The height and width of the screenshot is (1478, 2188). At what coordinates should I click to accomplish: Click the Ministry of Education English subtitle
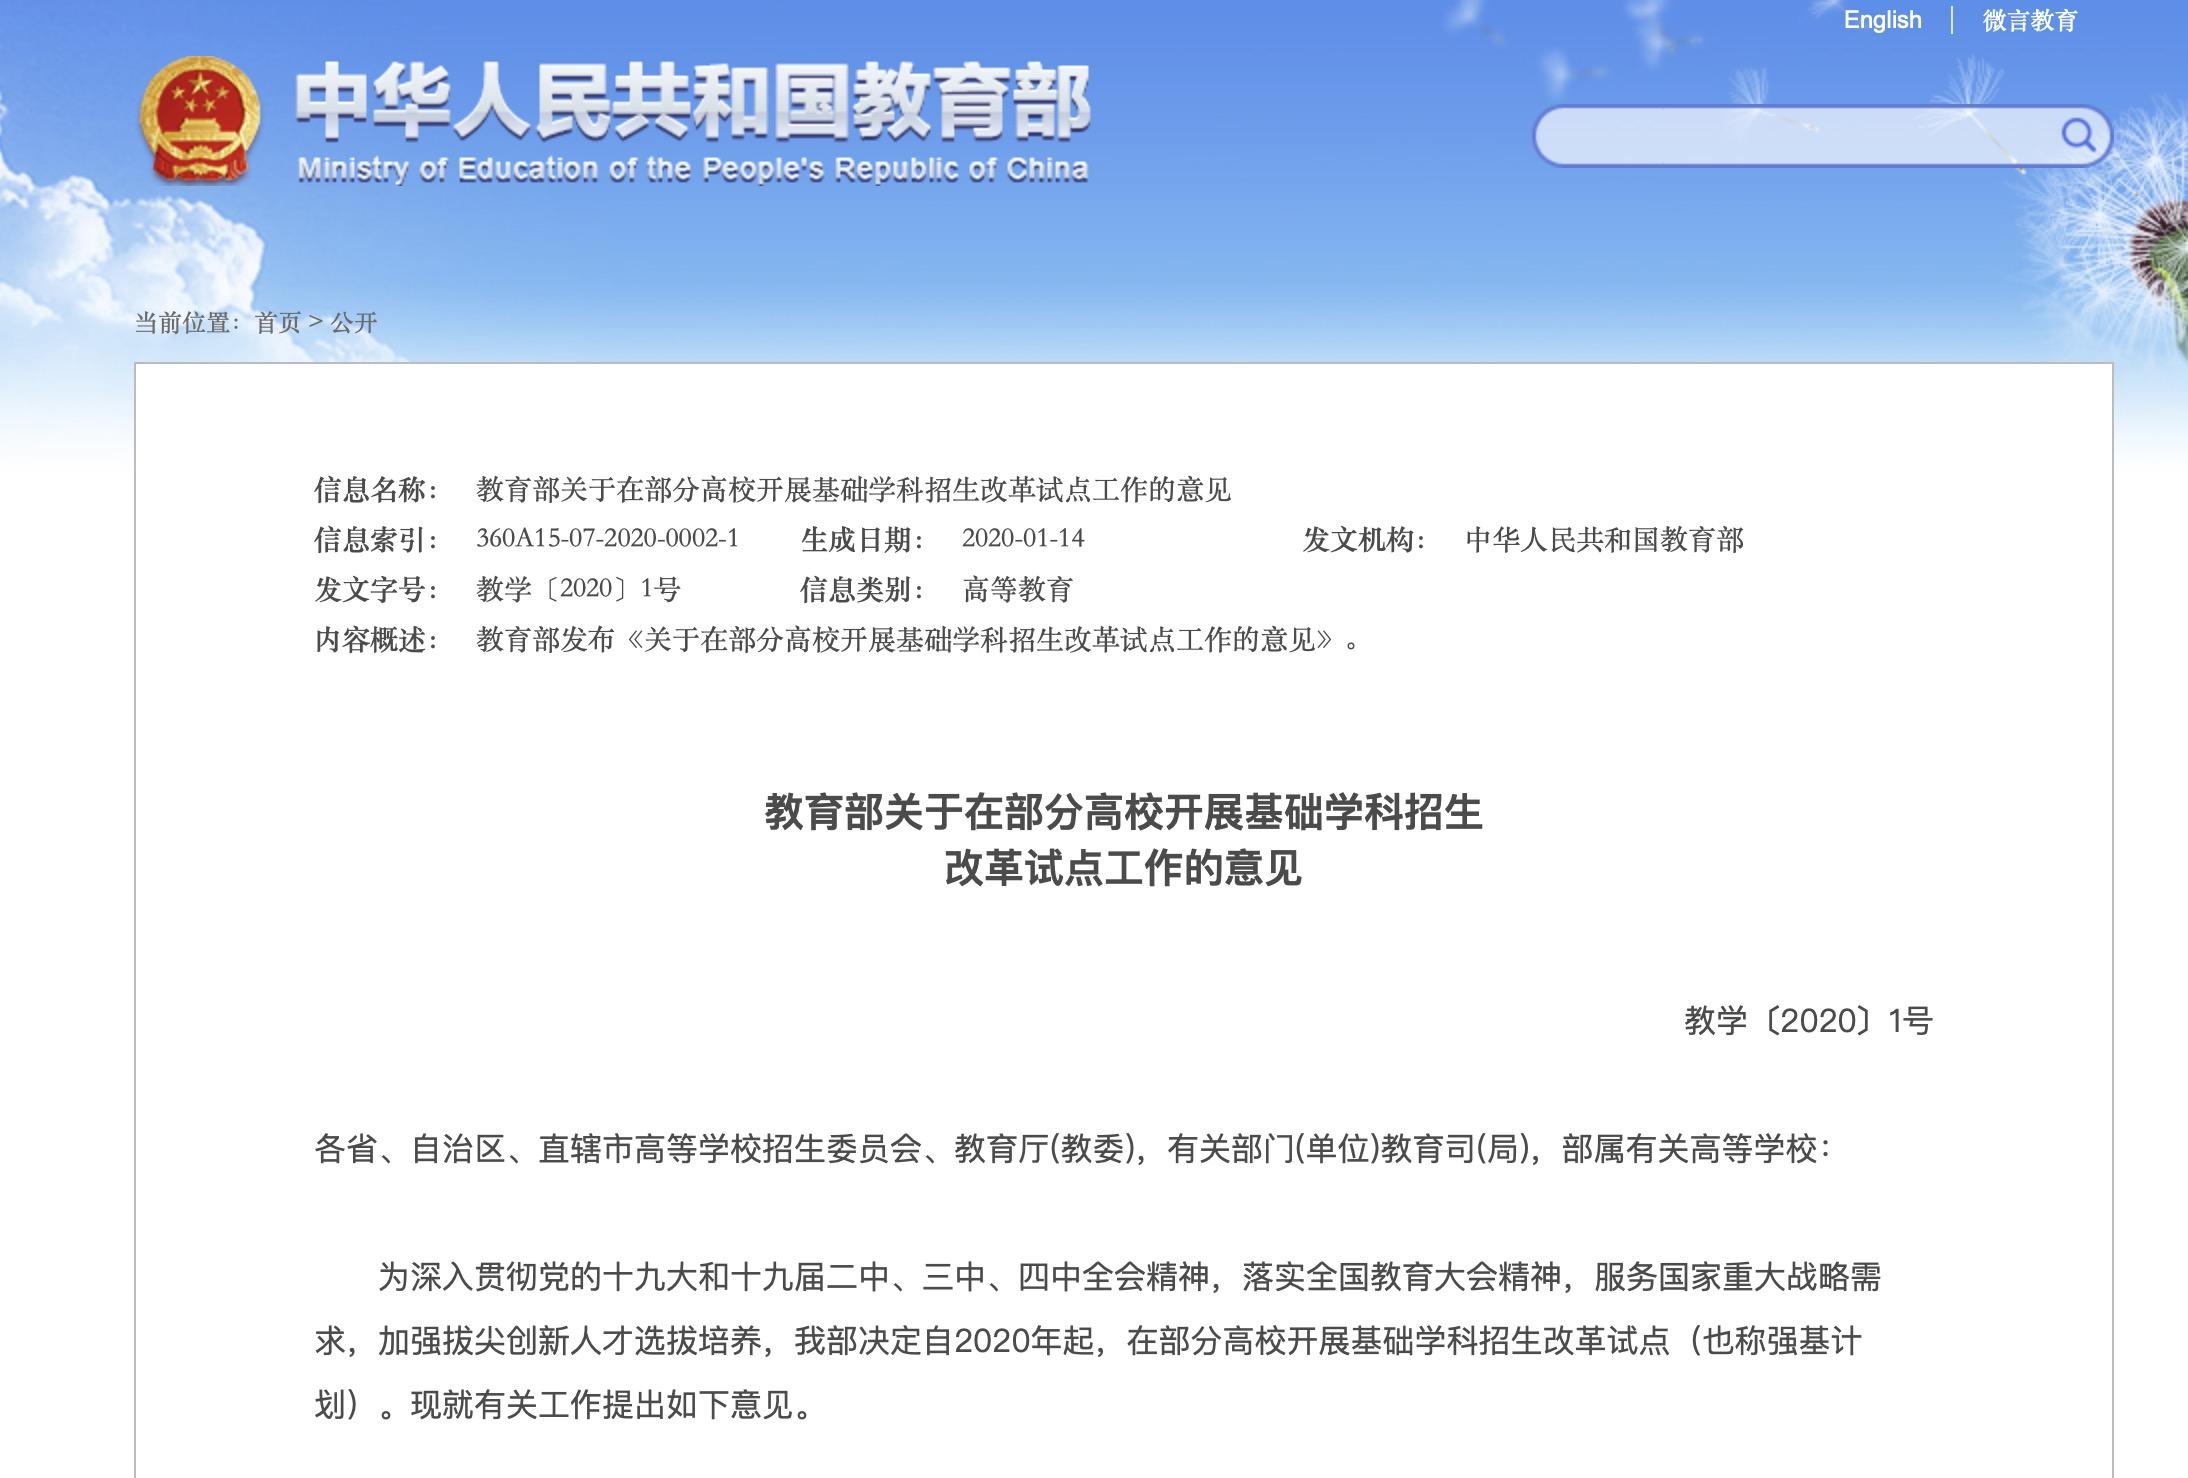(692, 169)
